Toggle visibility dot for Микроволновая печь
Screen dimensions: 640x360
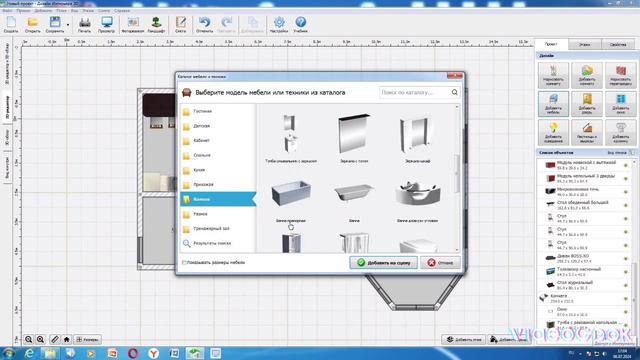pos(626,192)
